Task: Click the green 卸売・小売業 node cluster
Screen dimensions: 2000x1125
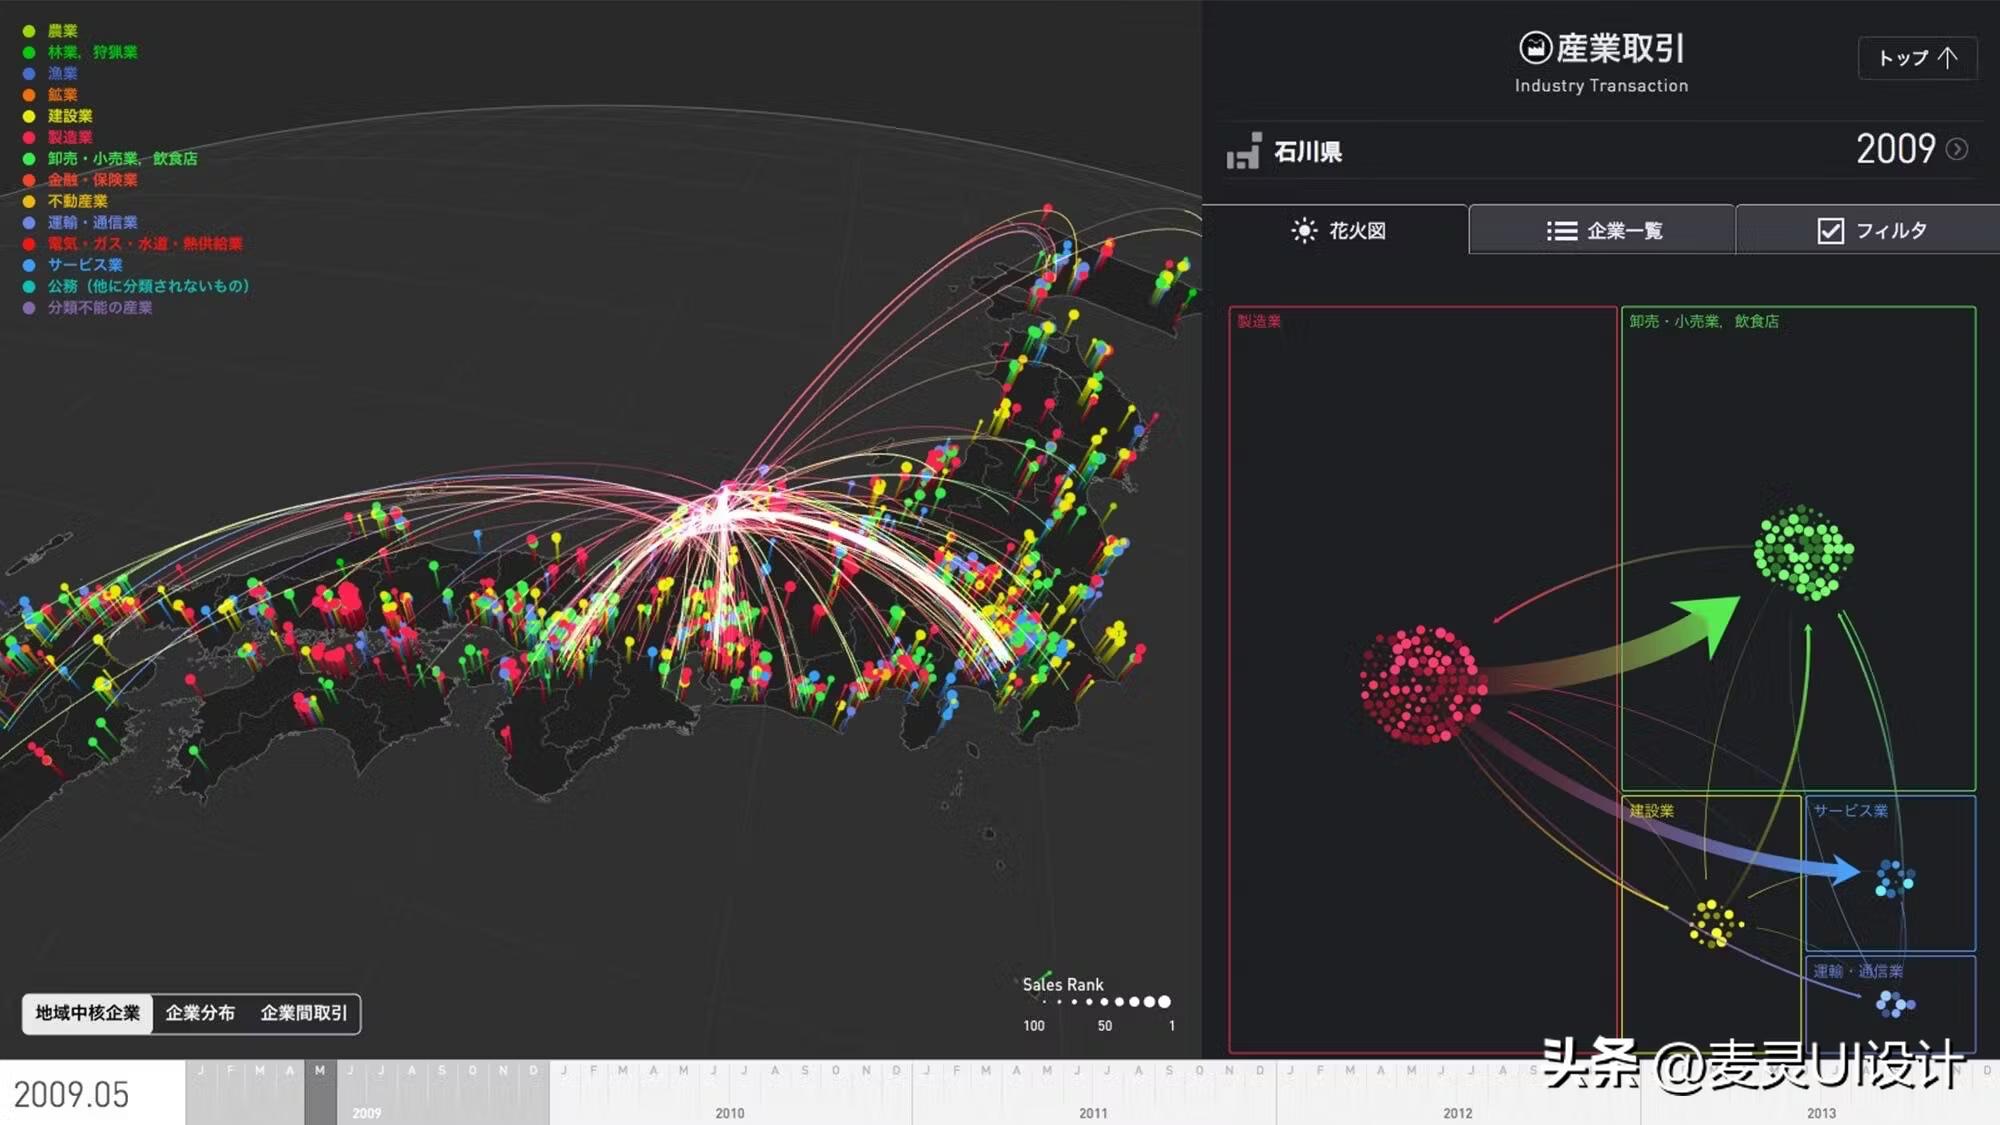Action: click(x=1803, y=552)
